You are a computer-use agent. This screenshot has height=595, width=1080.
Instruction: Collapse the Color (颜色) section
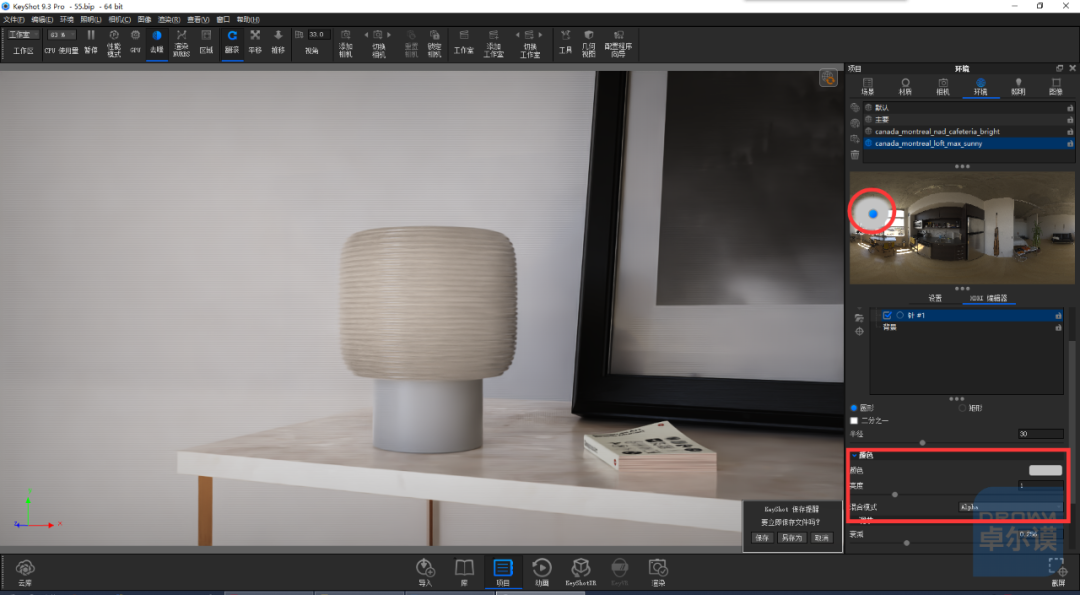click(x=855, y=455)
